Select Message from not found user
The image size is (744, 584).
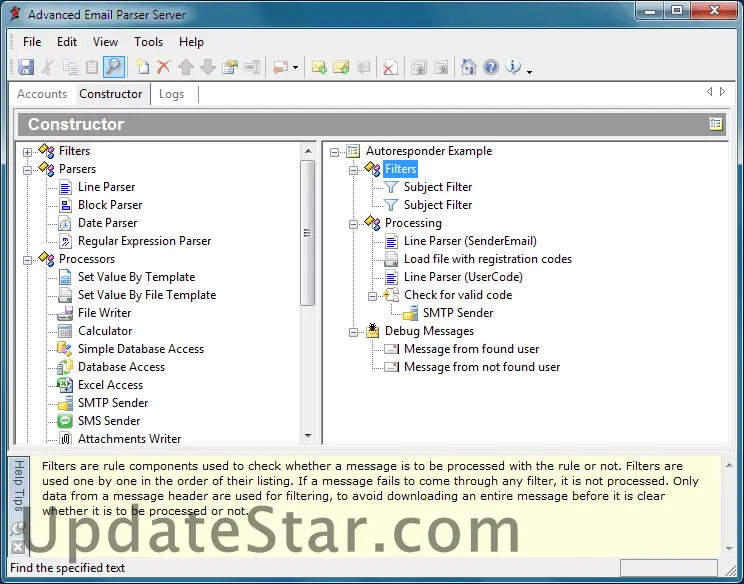[x=482, y=367]
